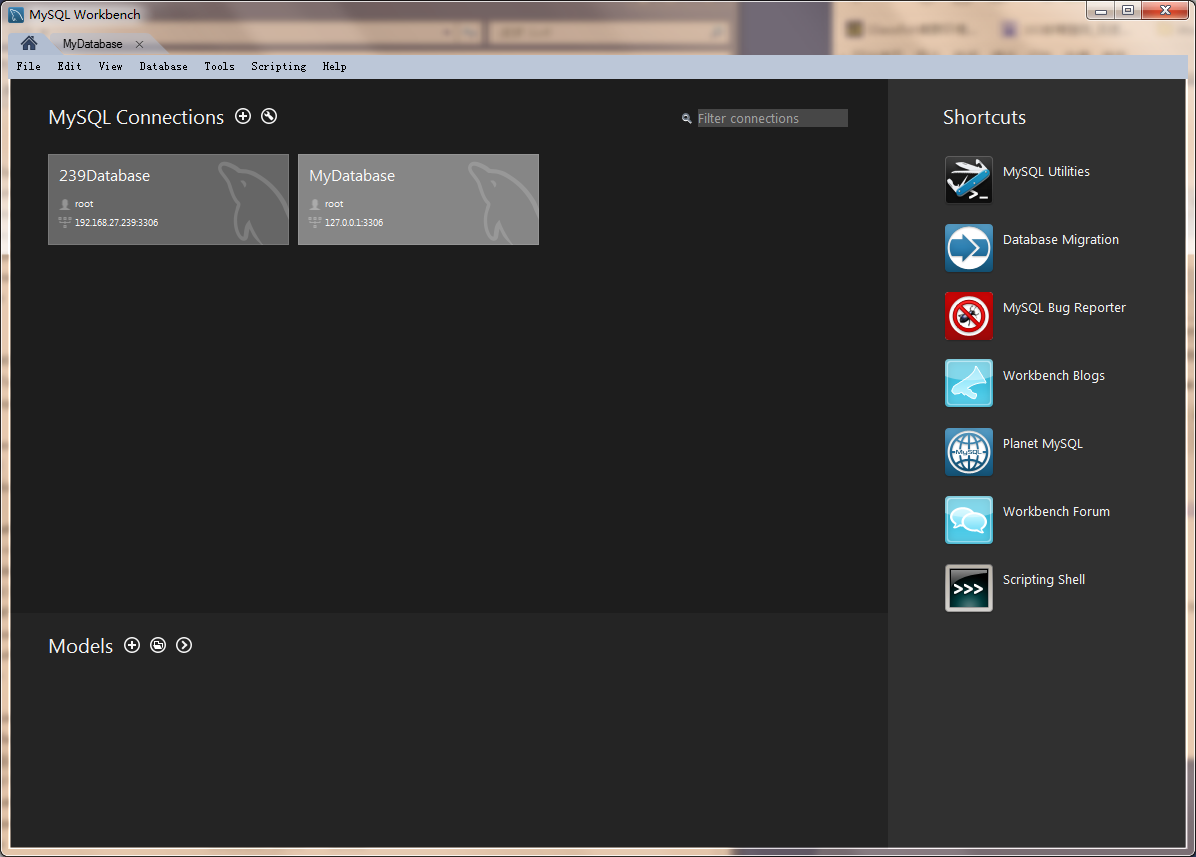Launch Scripting Shell icon

pyautogui.click(x=969, y=588)
